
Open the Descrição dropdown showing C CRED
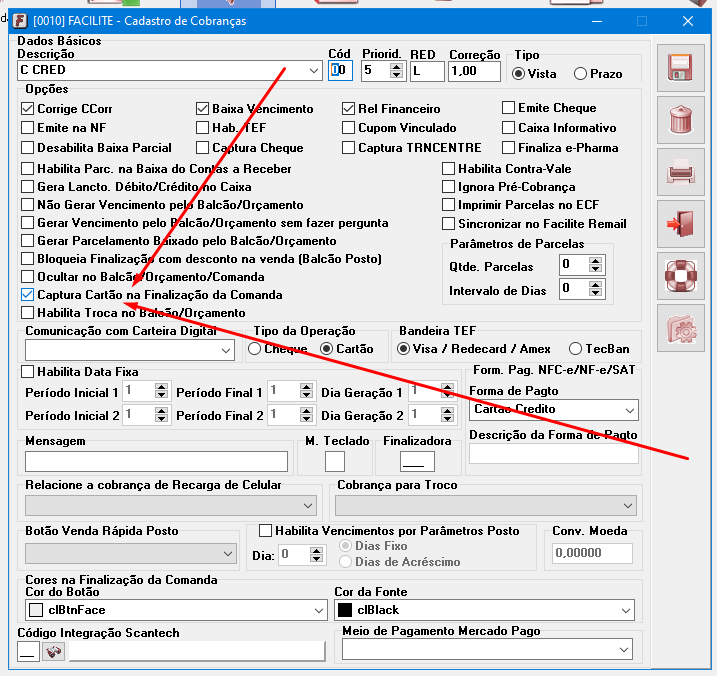click(313, 71)
